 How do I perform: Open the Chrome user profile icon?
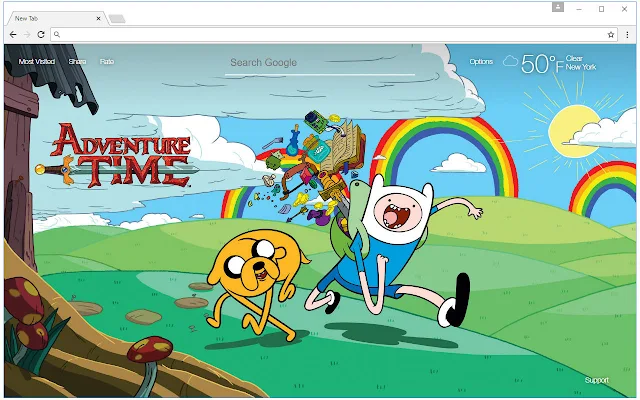coord(558,7)
